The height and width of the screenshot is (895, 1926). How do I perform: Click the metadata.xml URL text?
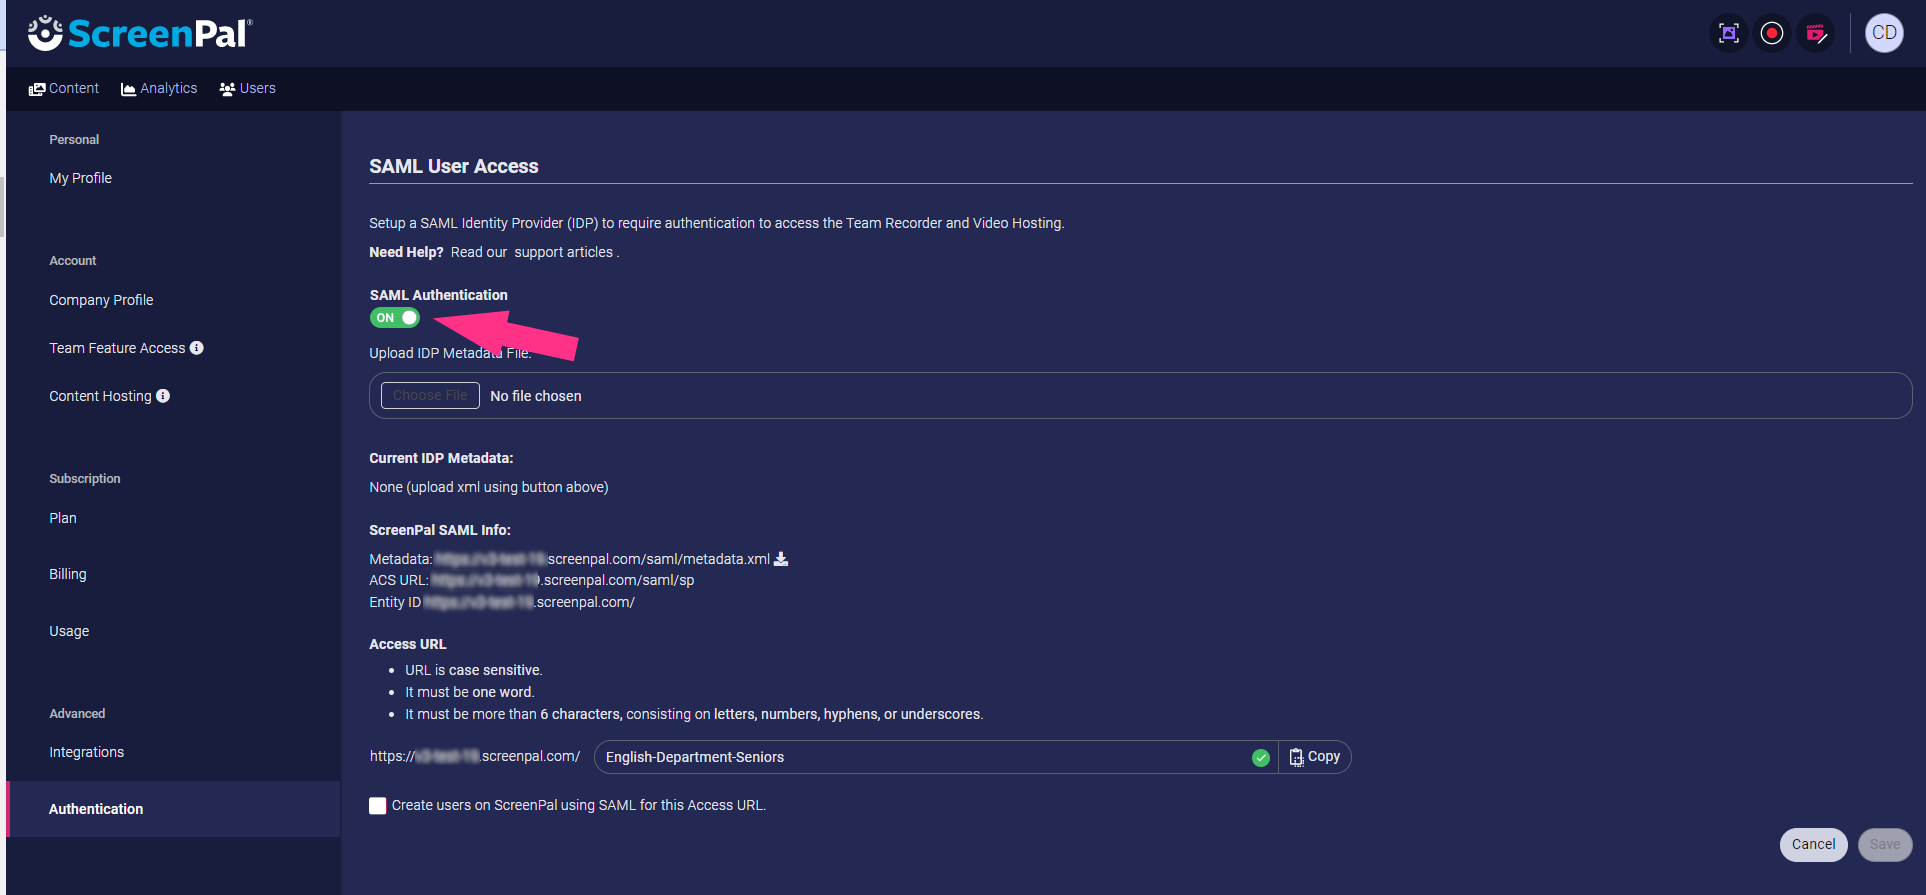point(602,559)
